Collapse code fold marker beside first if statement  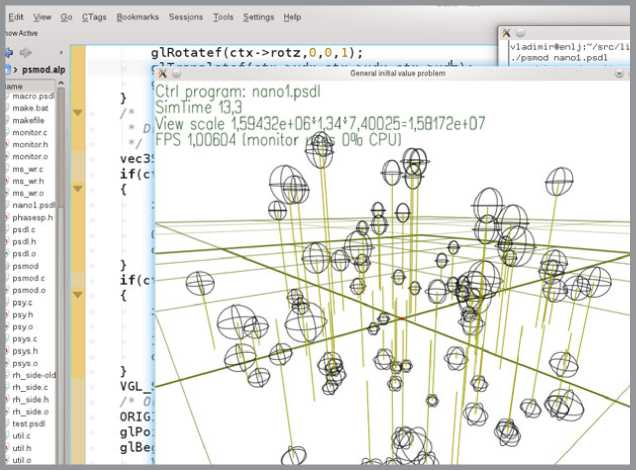pyautogui.click(x=77, y=188)
